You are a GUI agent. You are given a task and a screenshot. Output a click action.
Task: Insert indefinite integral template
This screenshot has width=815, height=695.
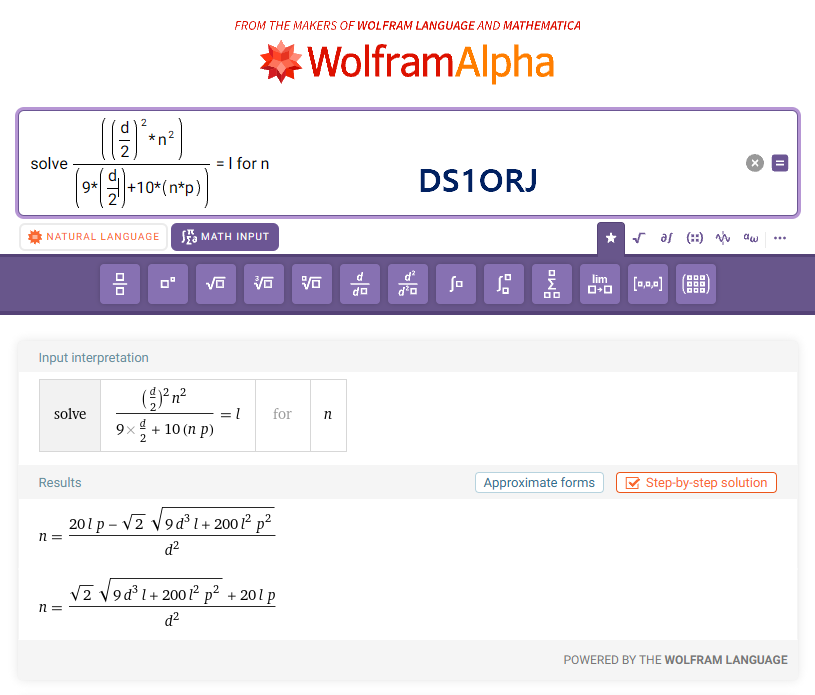click(456, 284)
